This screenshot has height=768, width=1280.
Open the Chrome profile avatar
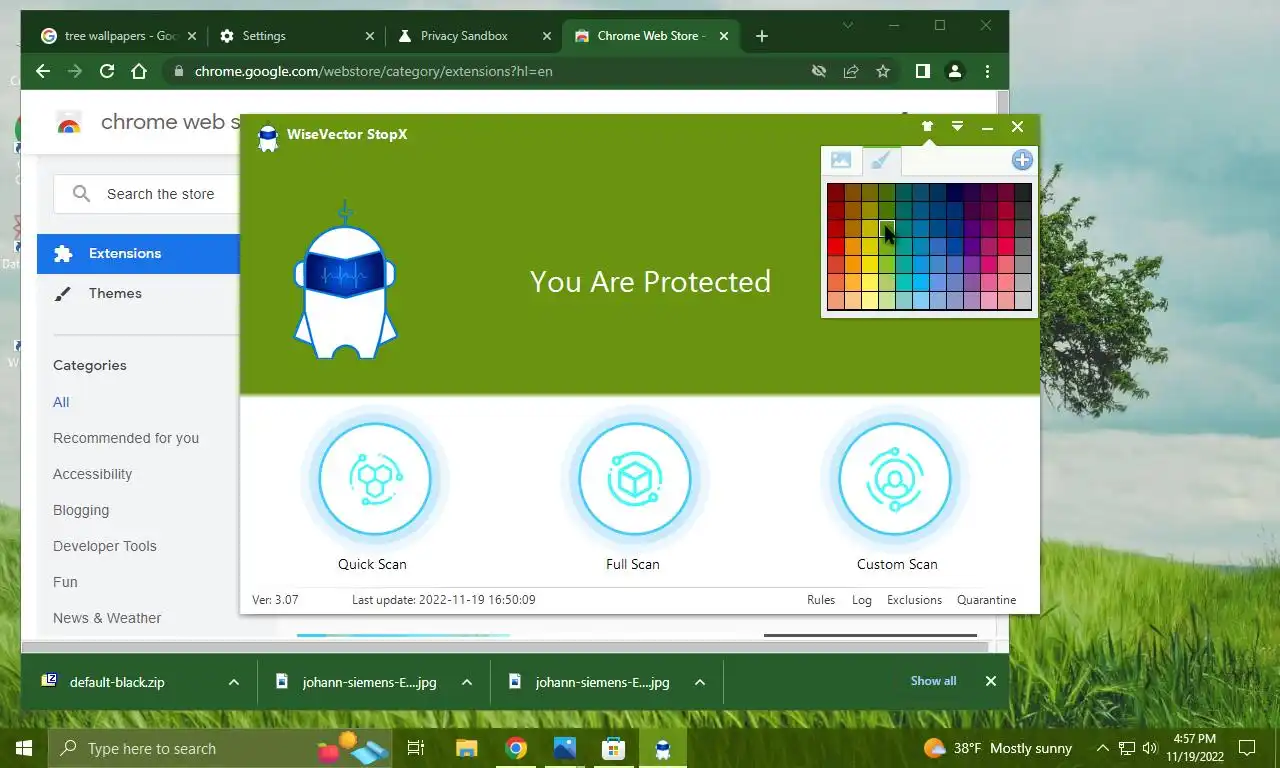pos(955,71)
